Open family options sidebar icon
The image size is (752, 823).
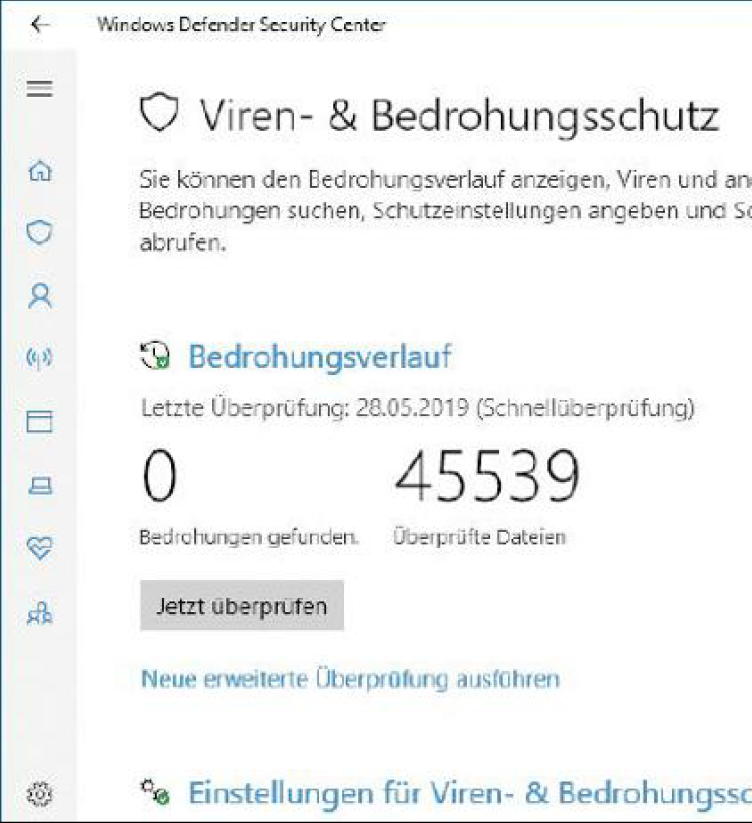[39, 613]
